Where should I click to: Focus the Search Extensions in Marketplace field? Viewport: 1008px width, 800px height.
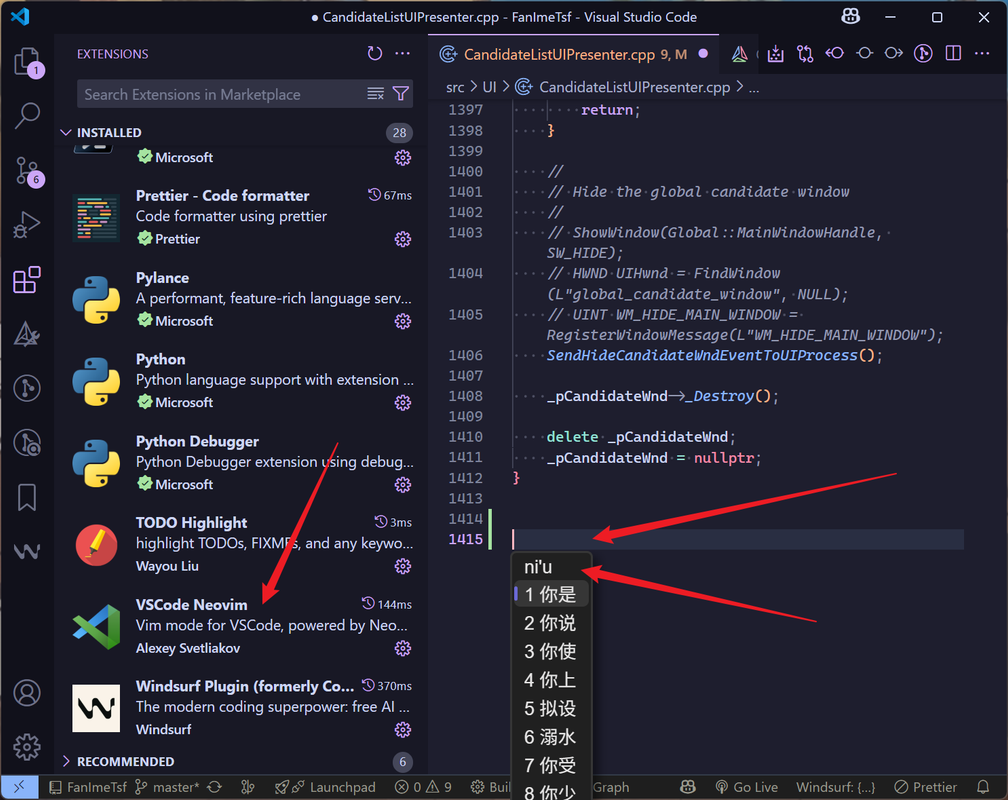click(x=224, y=94)
